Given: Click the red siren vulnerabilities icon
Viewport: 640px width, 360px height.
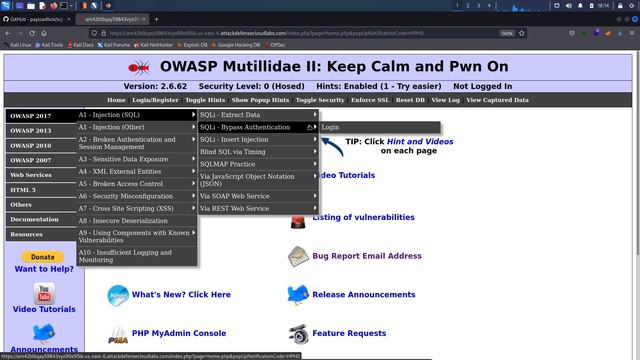Looking at the screenshot, I should (298, 222).
